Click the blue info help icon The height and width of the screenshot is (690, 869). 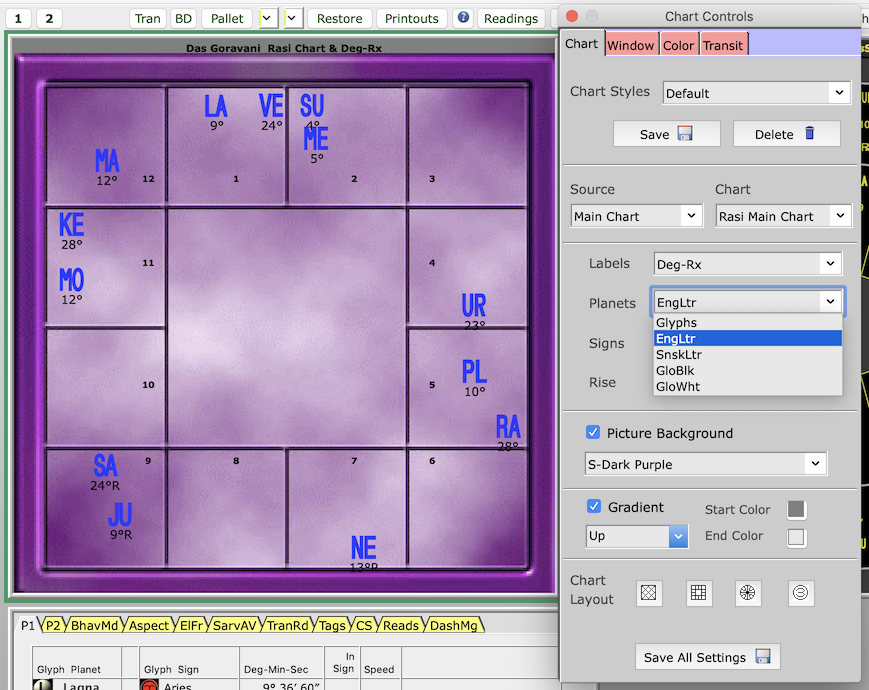[x=463, y=18]
